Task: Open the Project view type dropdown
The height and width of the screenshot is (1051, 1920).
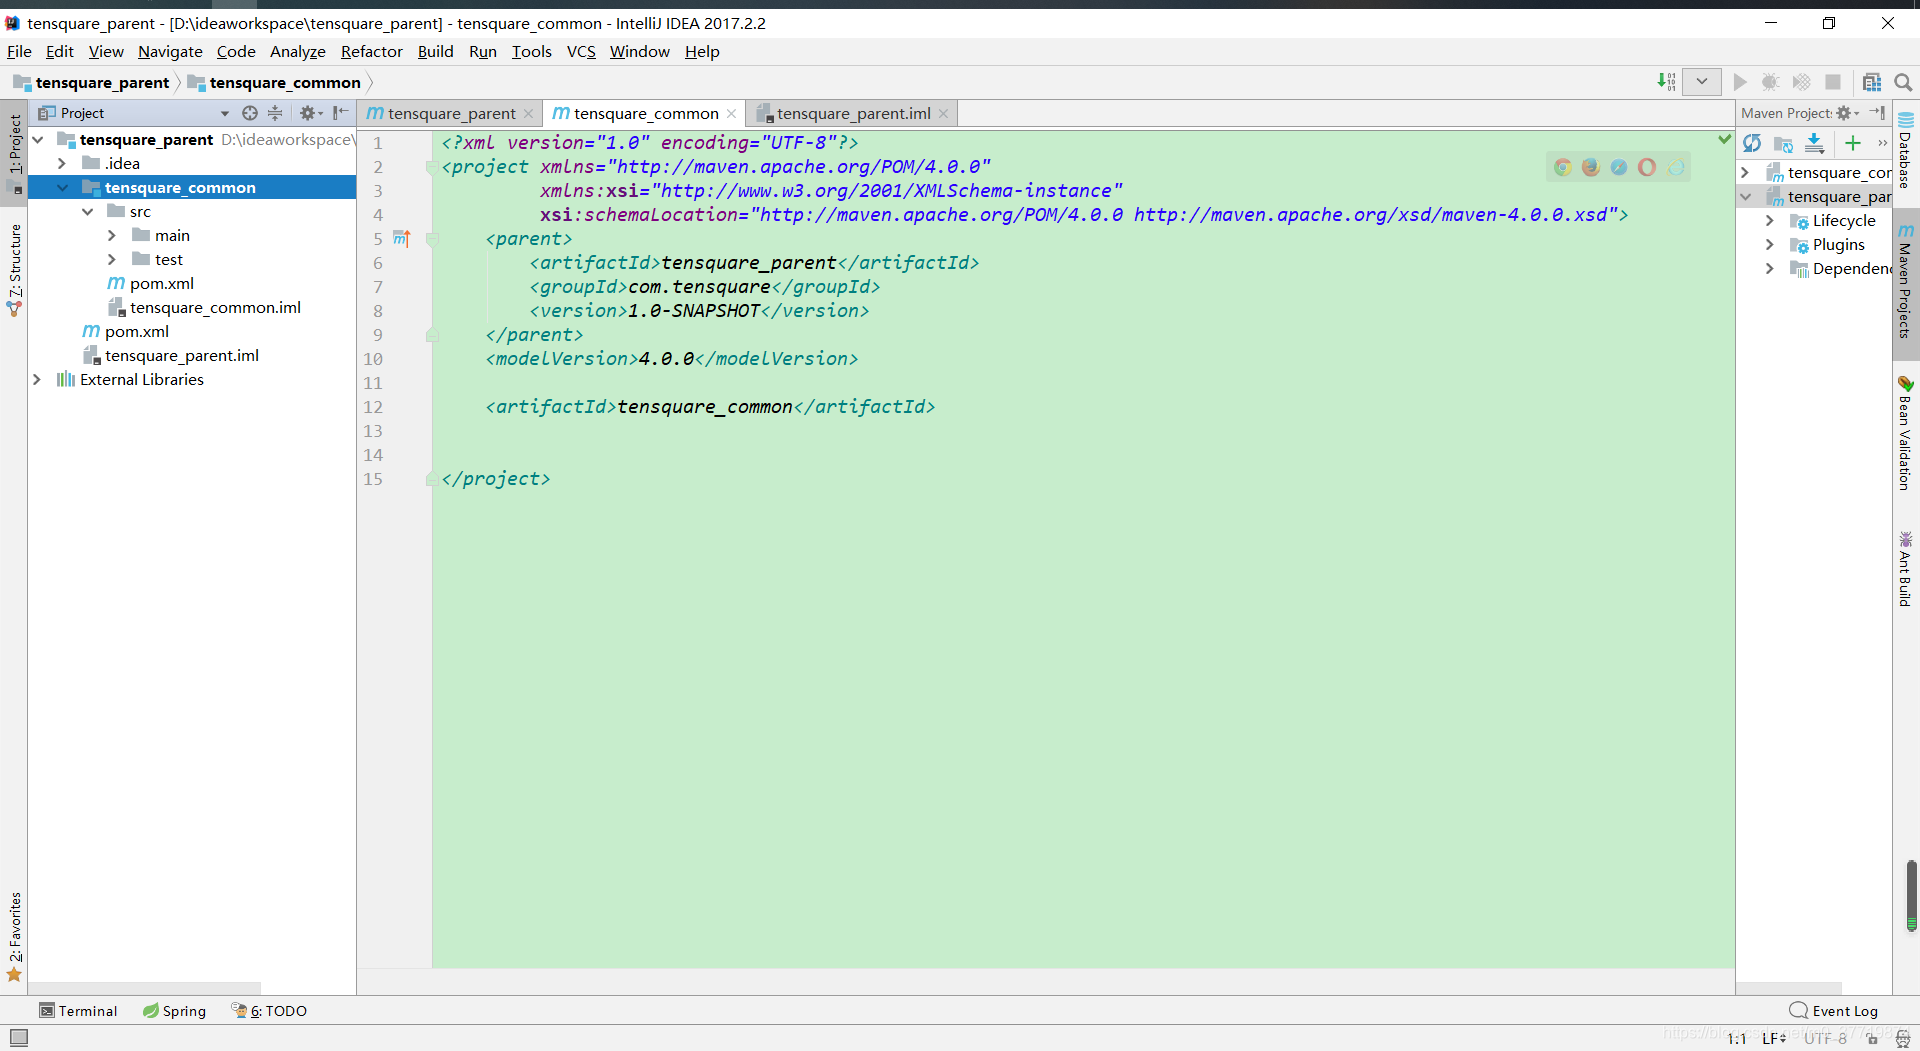Action: click(225, 113)
